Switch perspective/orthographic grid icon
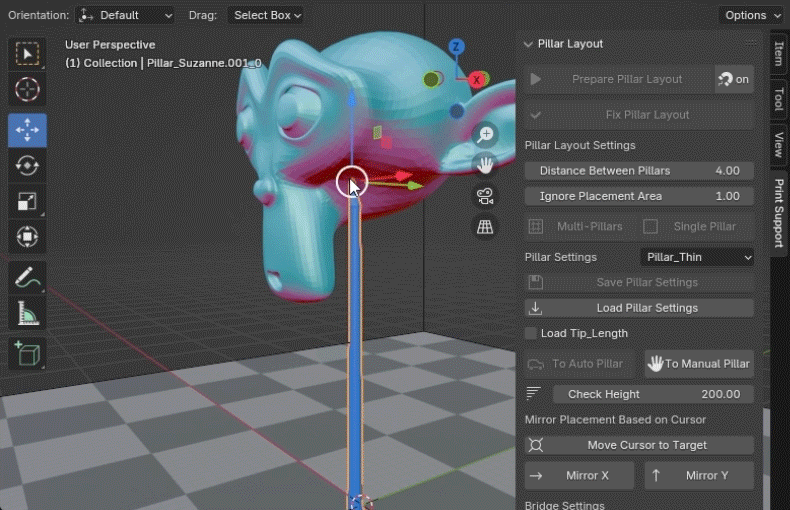This screenshot has width=790, height=510. [x=485, y=227]
